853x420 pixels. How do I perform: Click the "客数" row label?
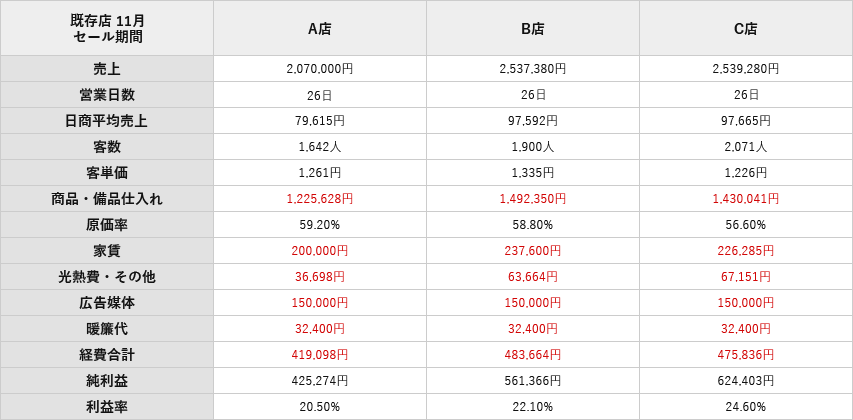[x=107, y=147]
